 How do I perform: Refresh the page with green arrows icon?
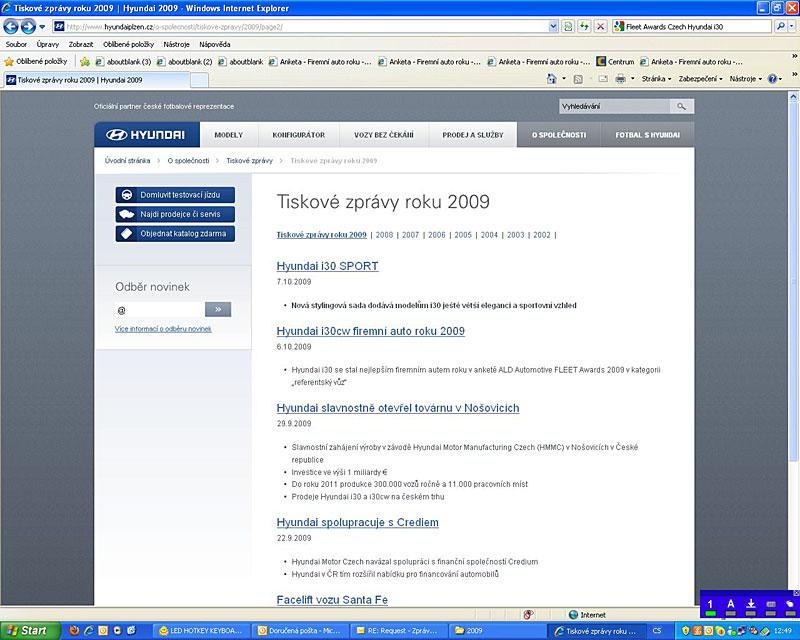point(584,27)
